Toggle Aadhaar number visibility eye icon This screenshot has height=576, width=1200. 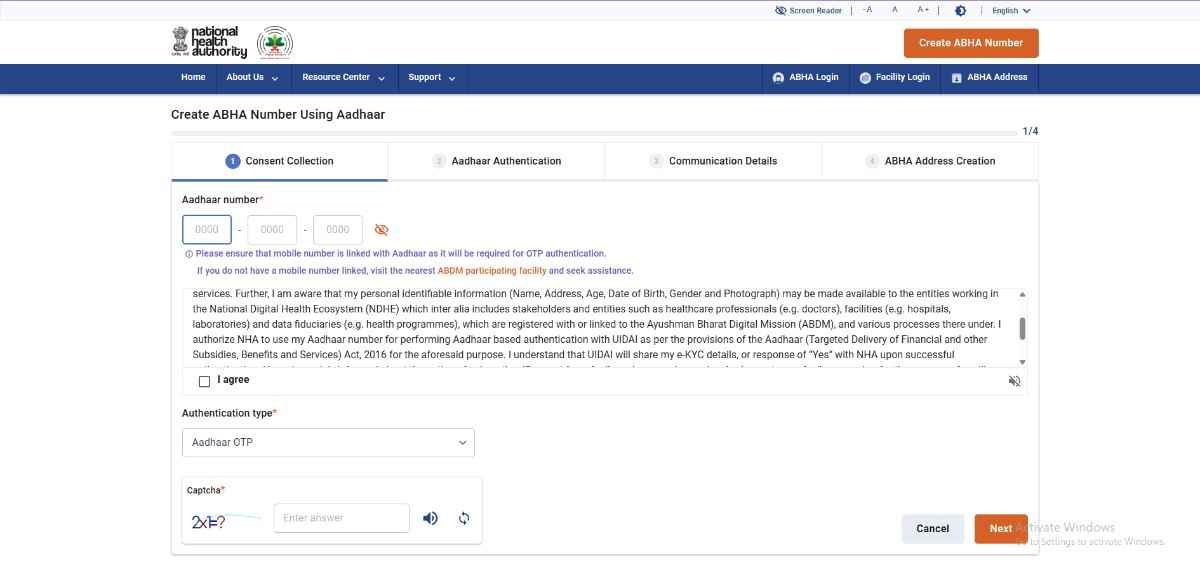381,230
